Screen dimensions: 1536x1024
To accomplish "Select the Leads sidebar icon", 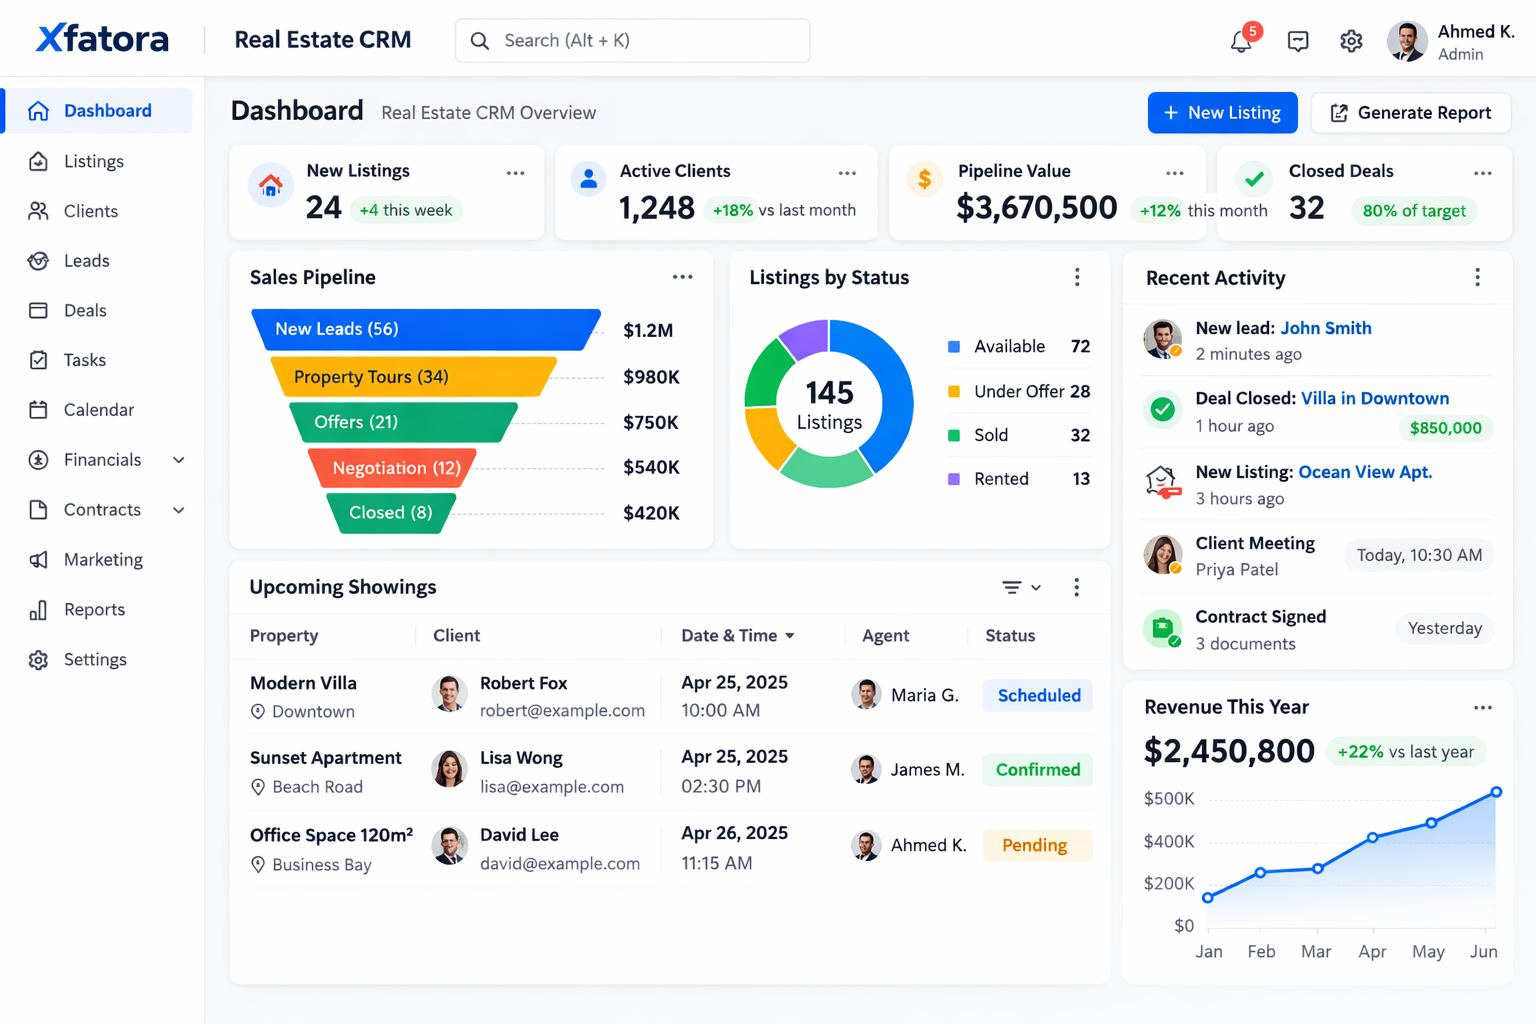I will point(38,260).
